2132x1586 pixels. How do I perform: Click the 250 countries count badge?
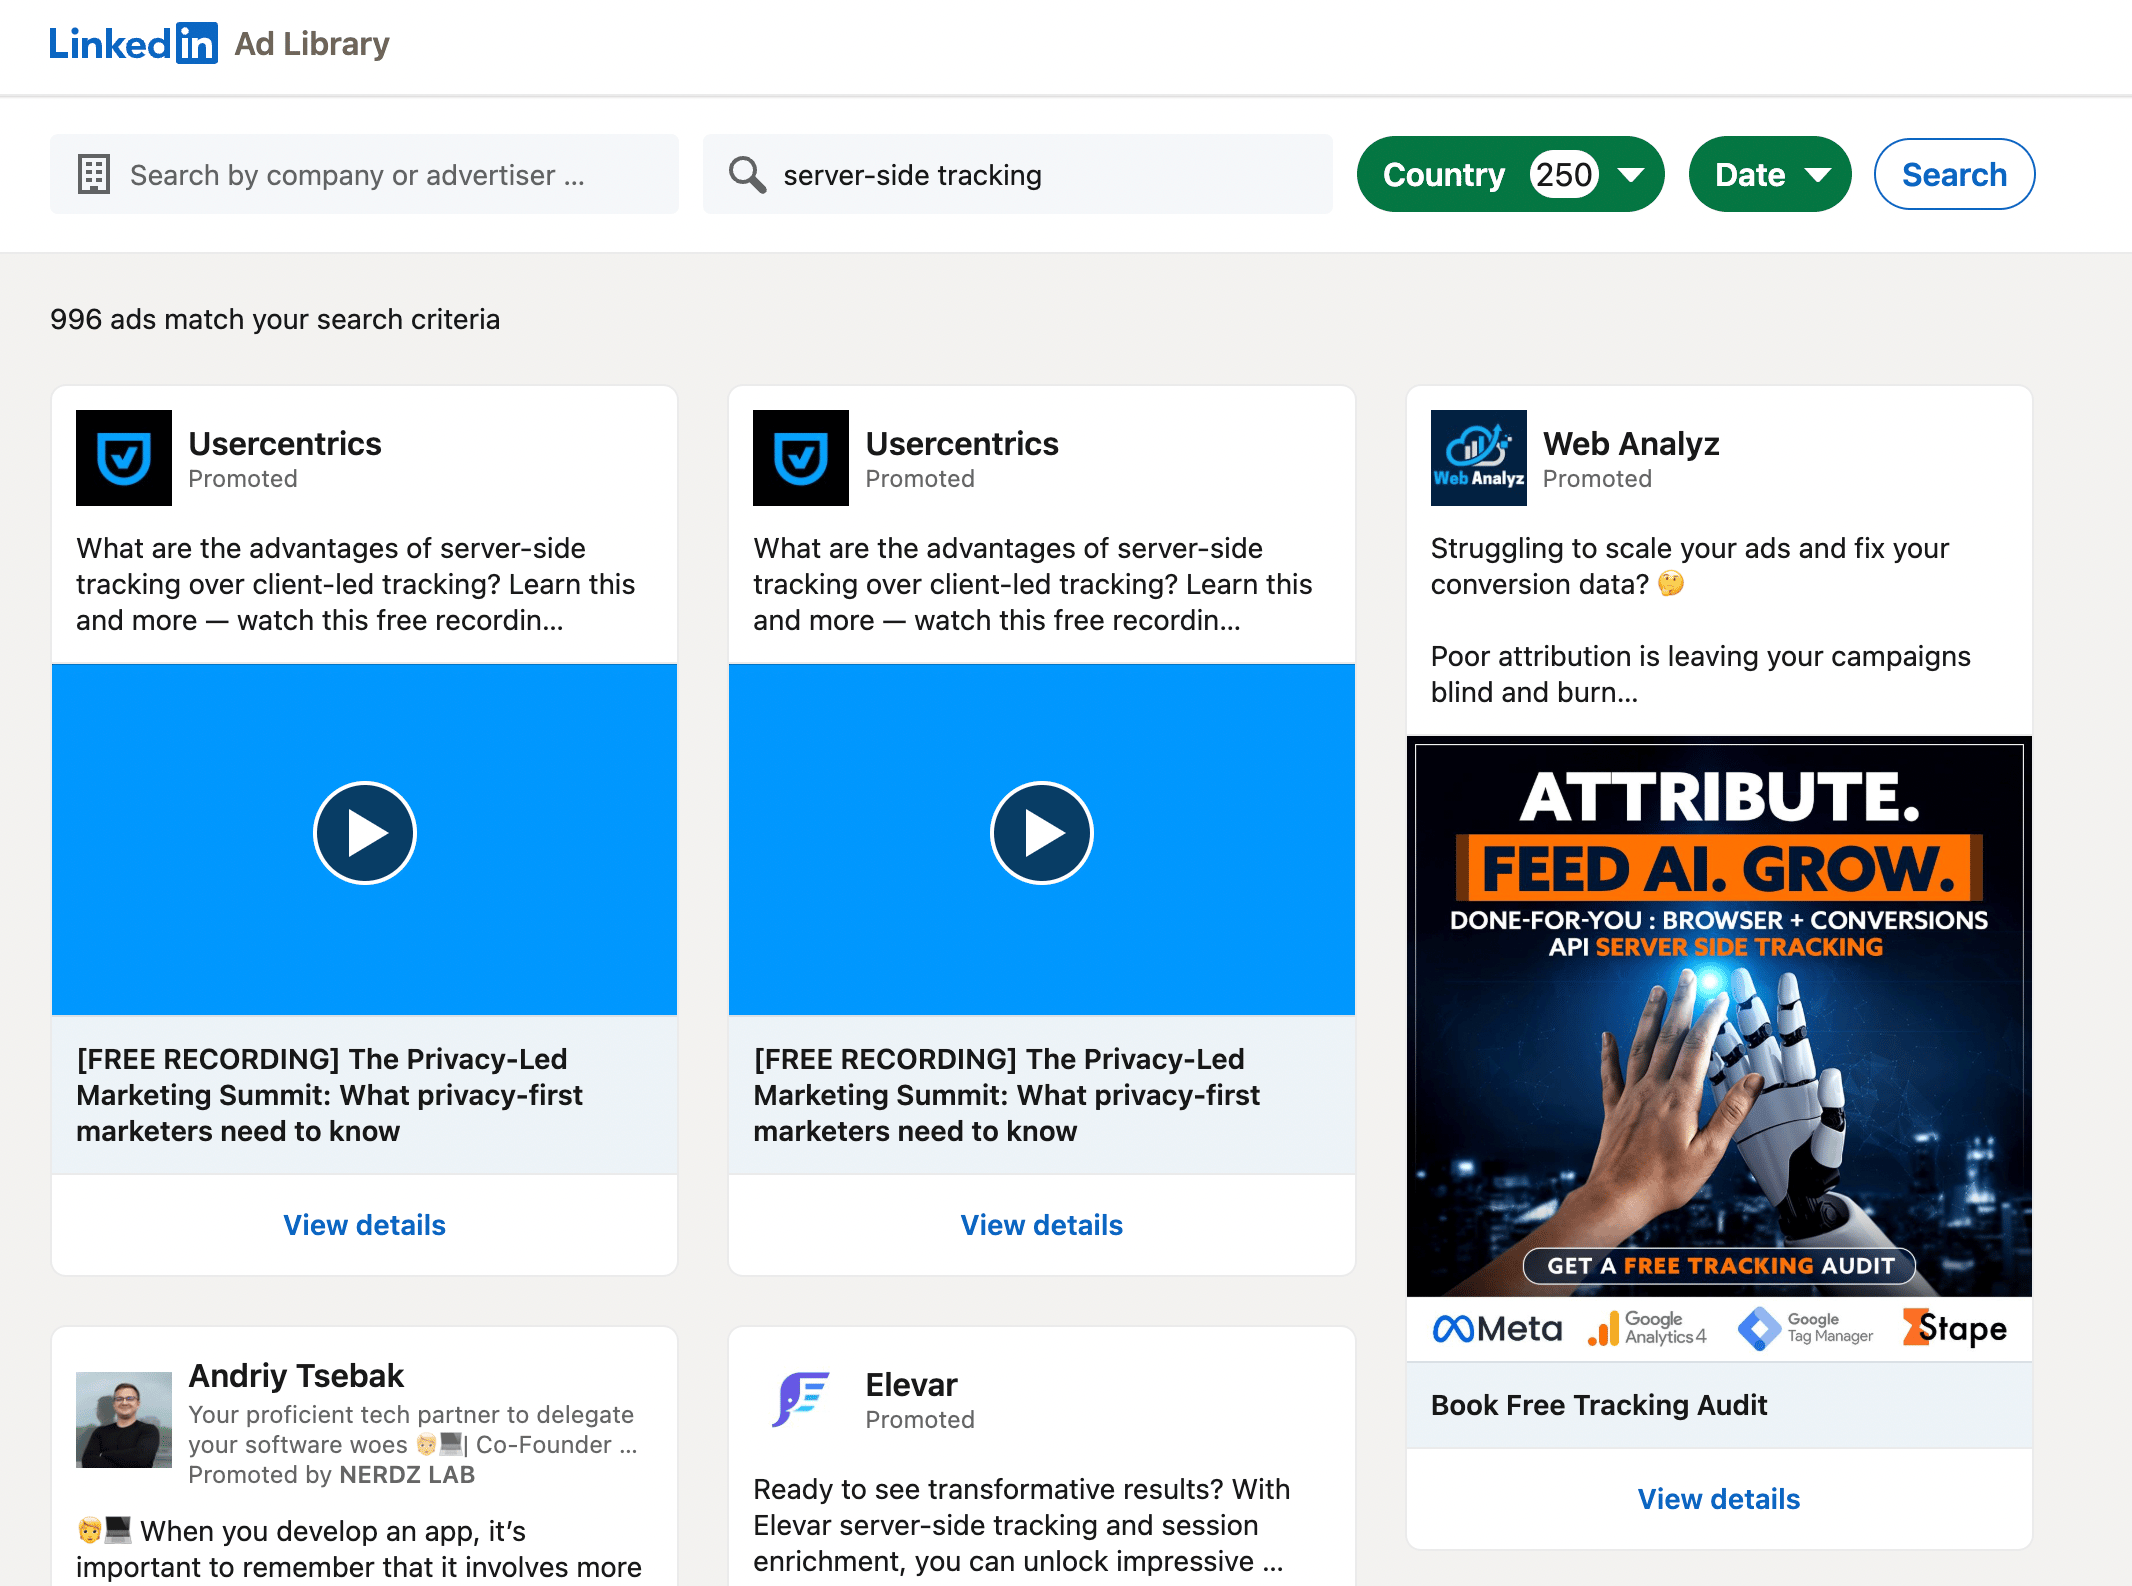[1564, 174]
